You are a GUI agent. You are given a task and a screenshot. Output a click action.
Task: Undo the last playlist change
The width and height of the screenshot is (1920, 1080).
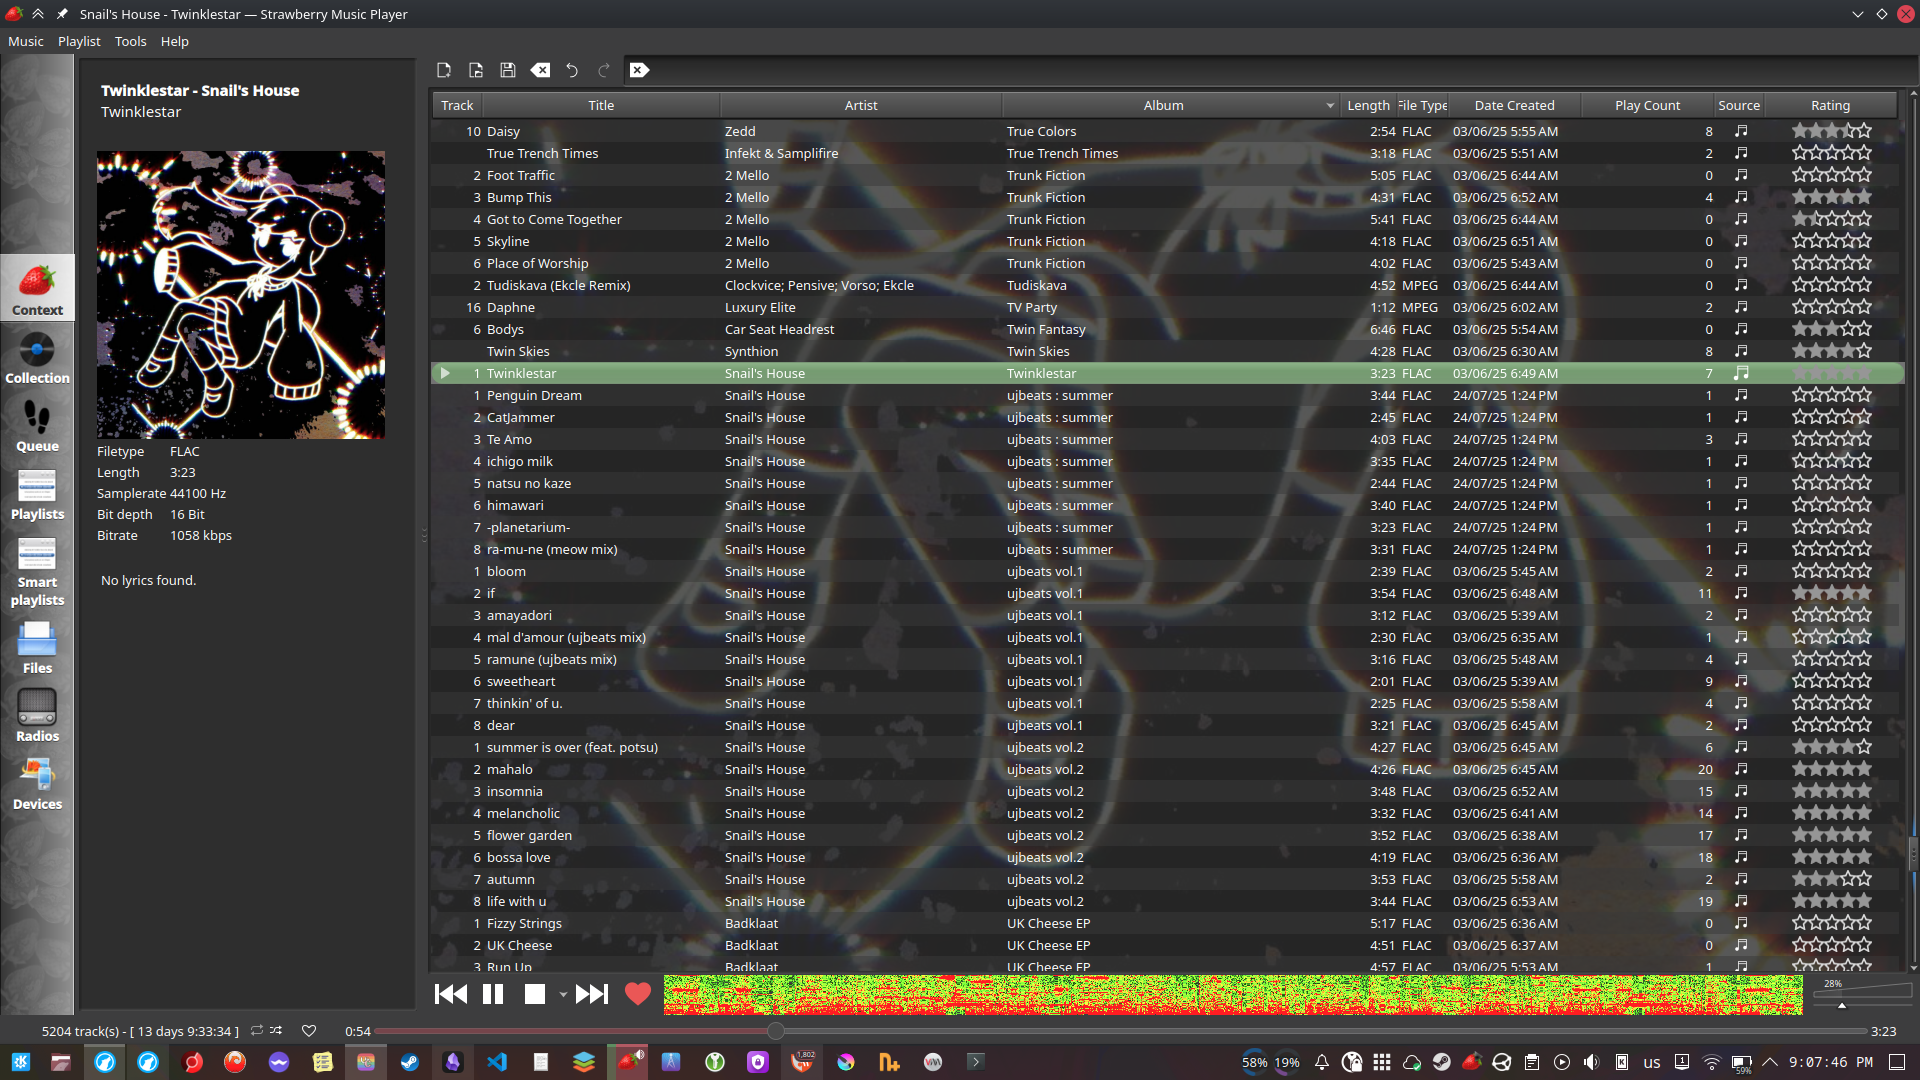[x=572, y=70]
